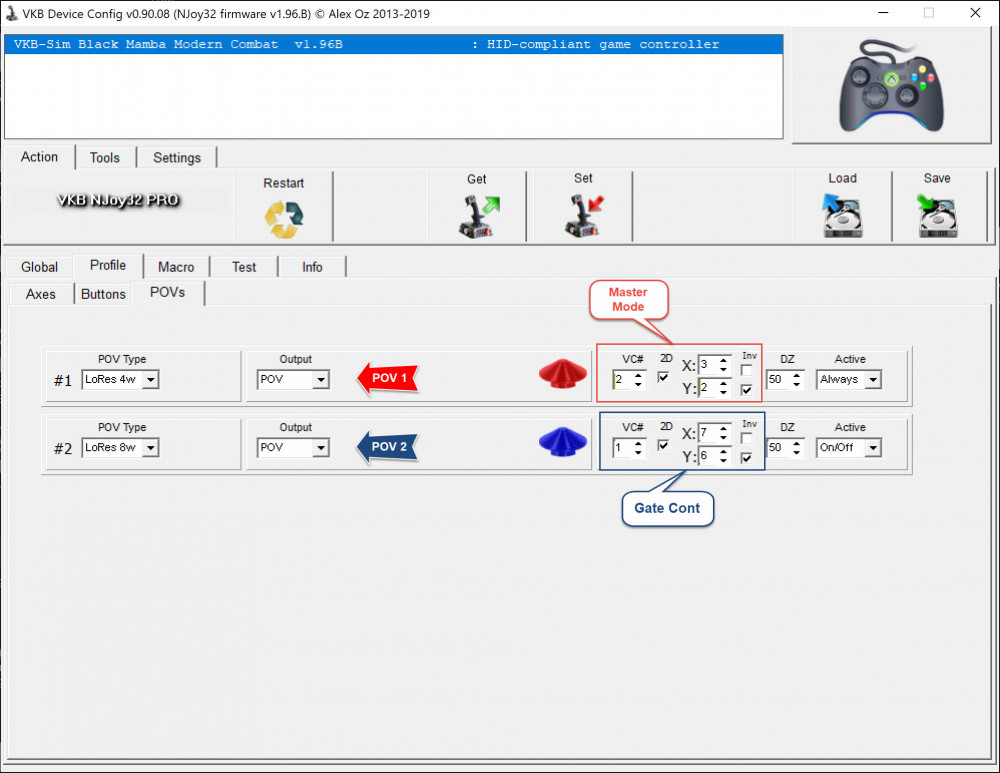Open the Info tab

pyautogui.click(x=312, y=267)
